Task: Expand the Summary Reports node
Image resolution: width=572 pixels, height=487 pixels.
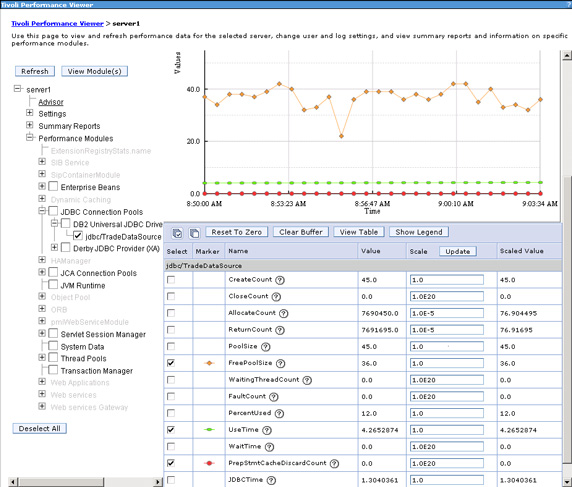Action: 30,125
